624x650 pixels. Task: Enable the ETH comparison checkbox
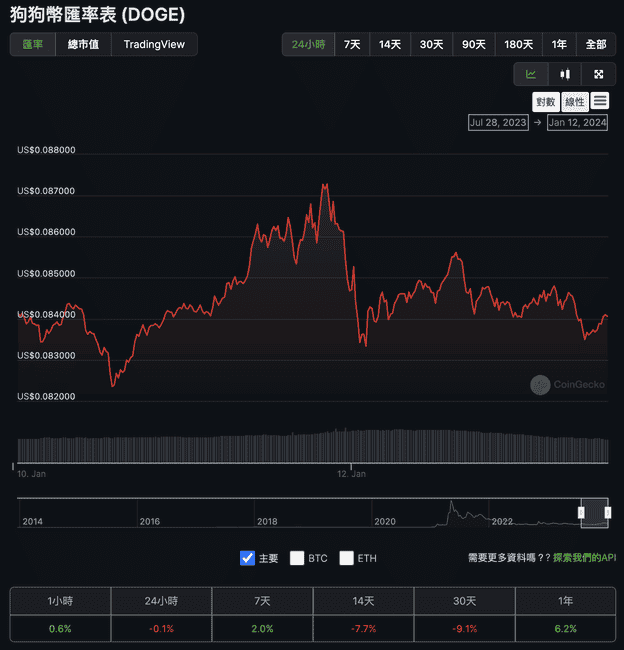pos(347,558)
